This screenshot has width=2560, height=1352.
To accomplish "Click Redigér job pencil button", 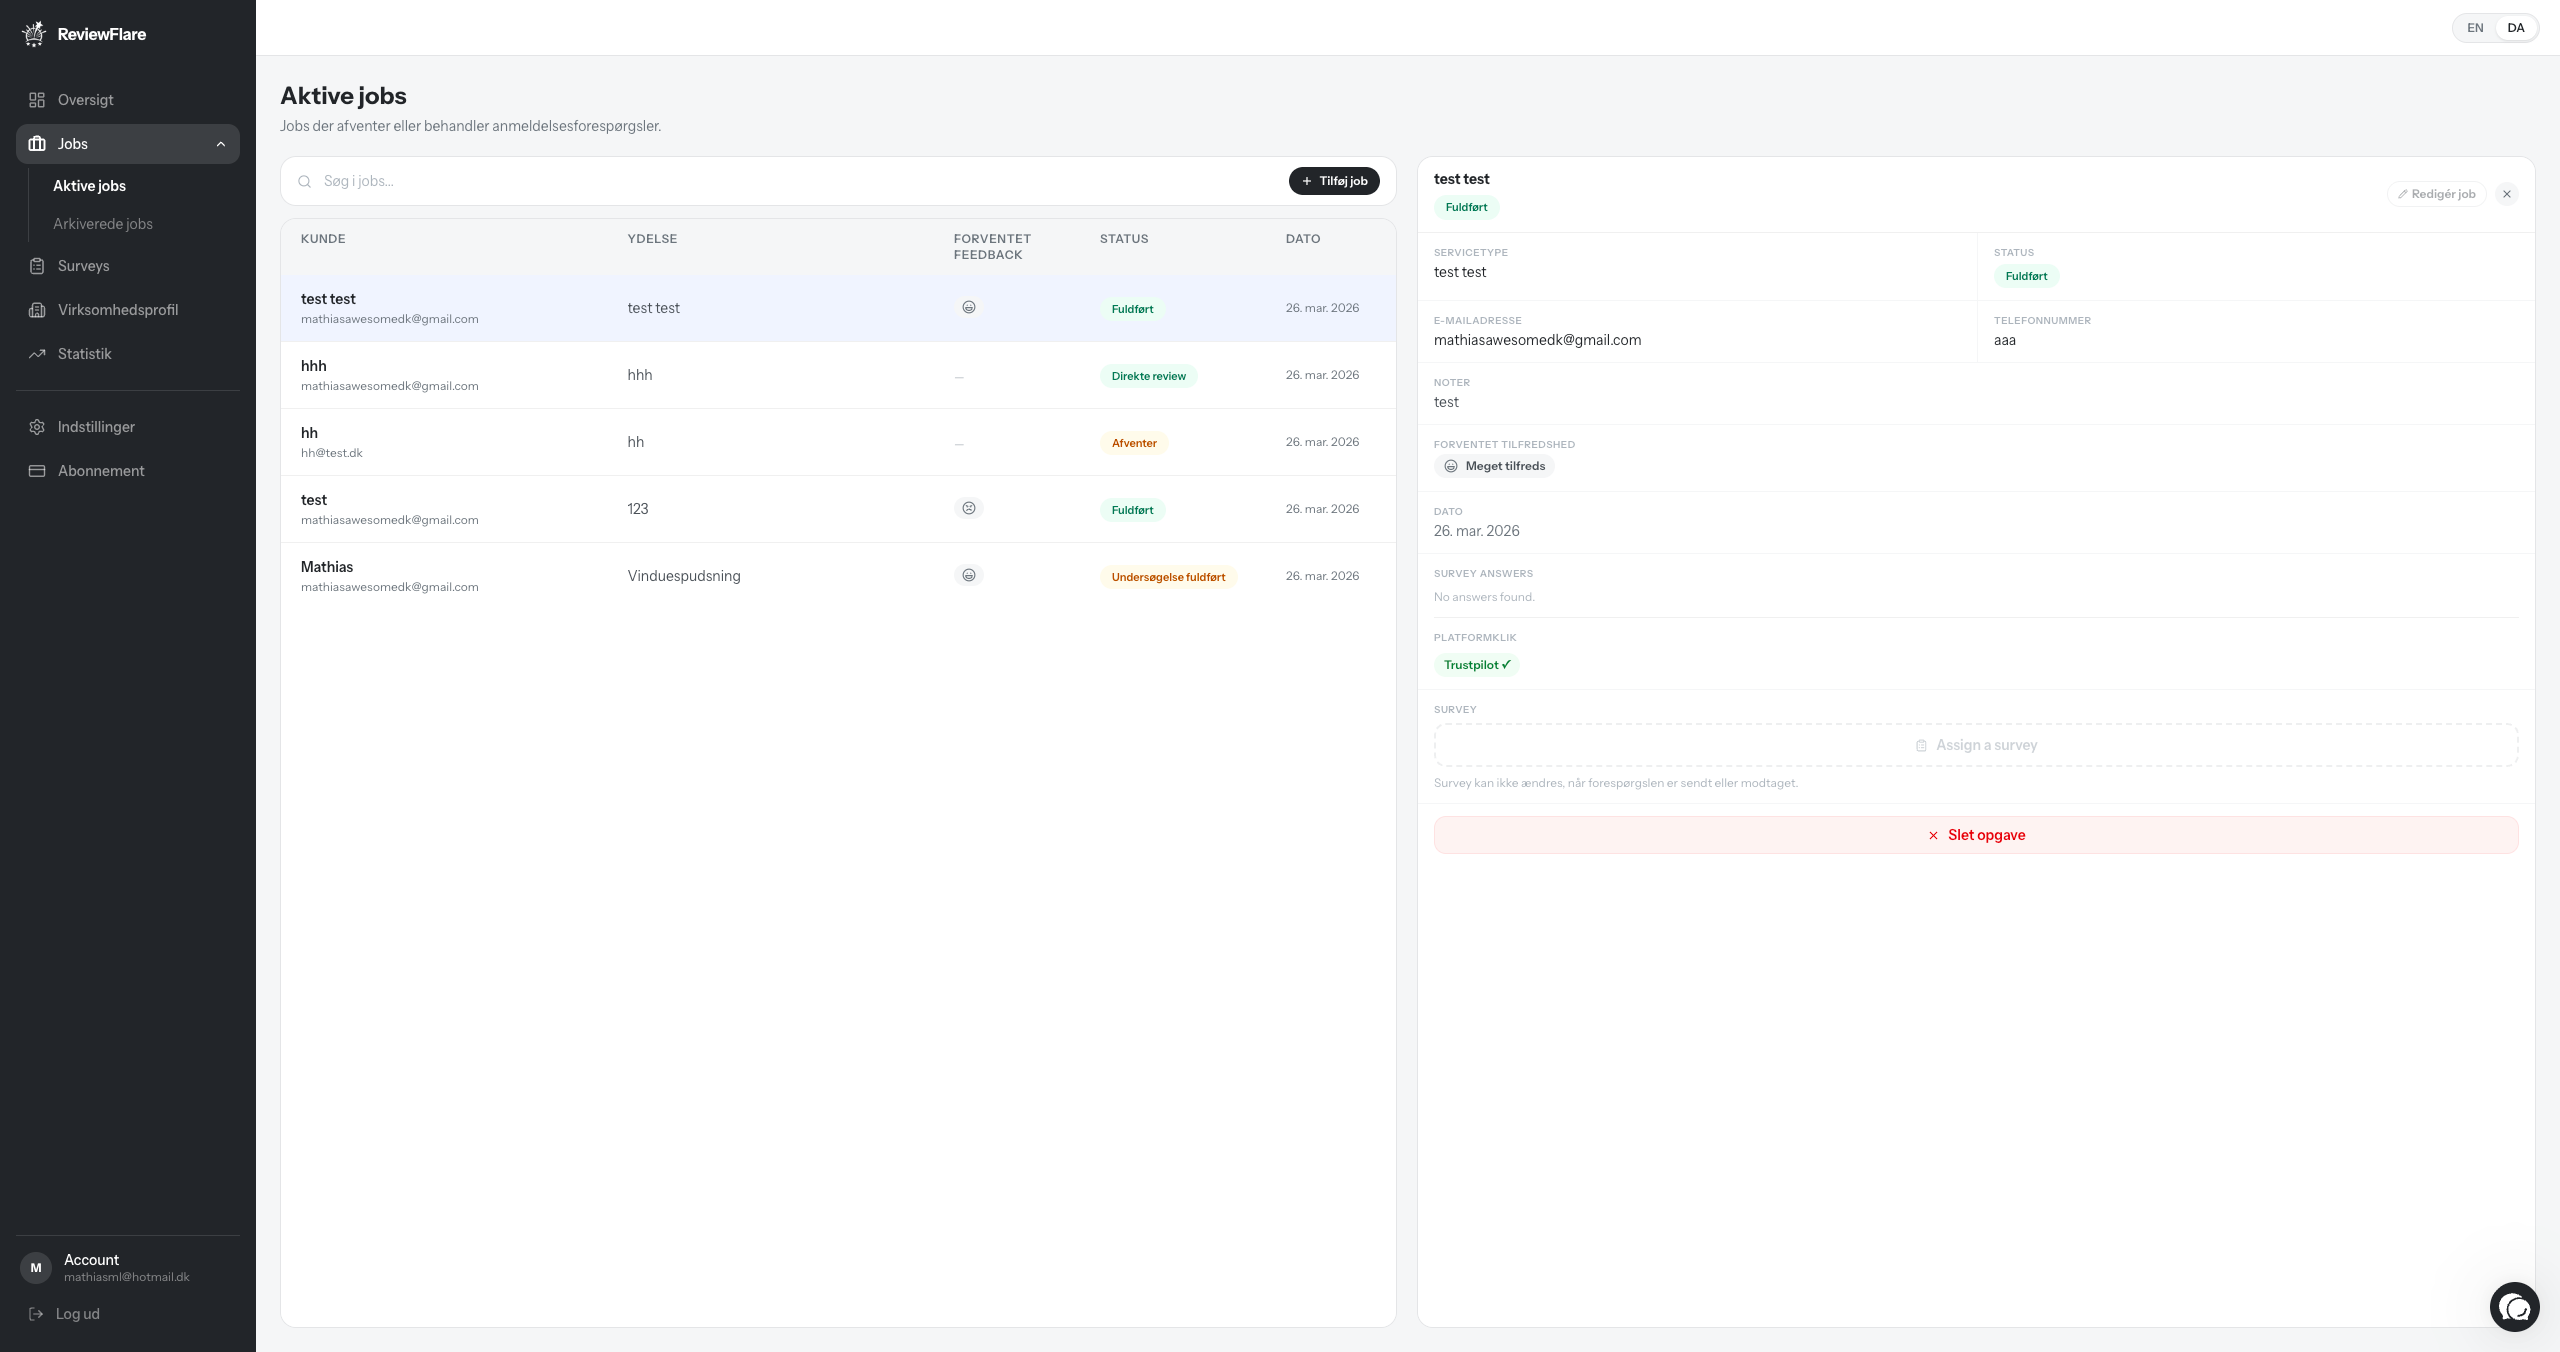I will click(x=2436, y=194).
